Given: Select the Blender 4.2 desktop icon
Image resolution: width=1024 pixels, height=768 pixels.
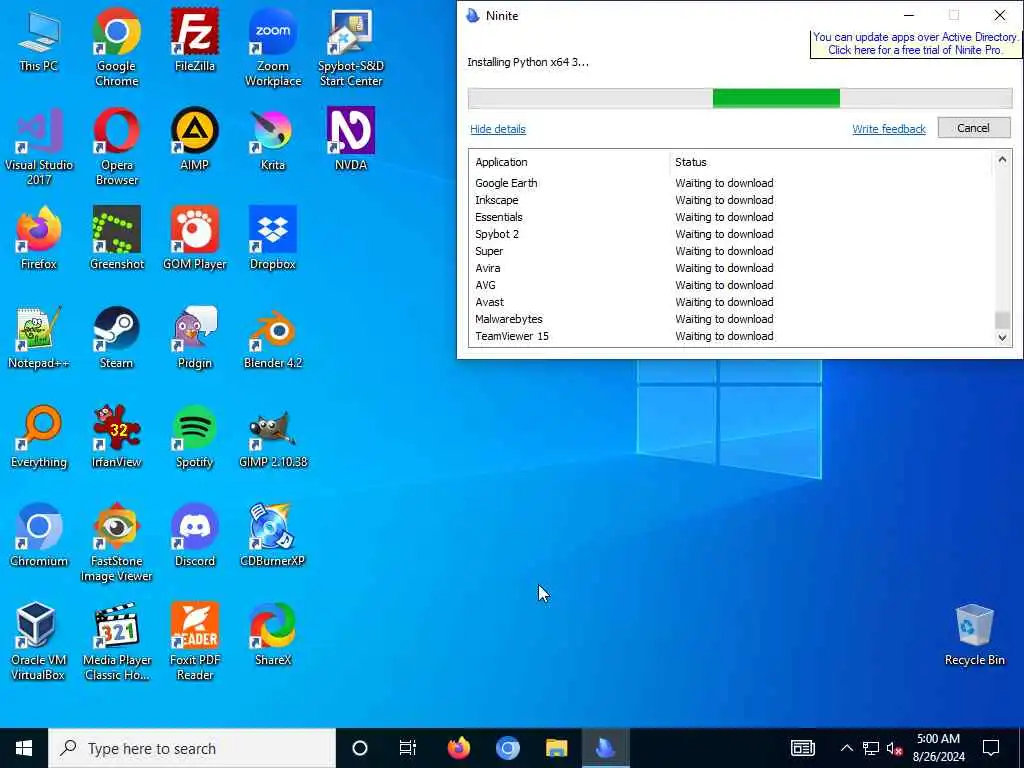Looking at the screenshot, I should (x=273, y=338).
